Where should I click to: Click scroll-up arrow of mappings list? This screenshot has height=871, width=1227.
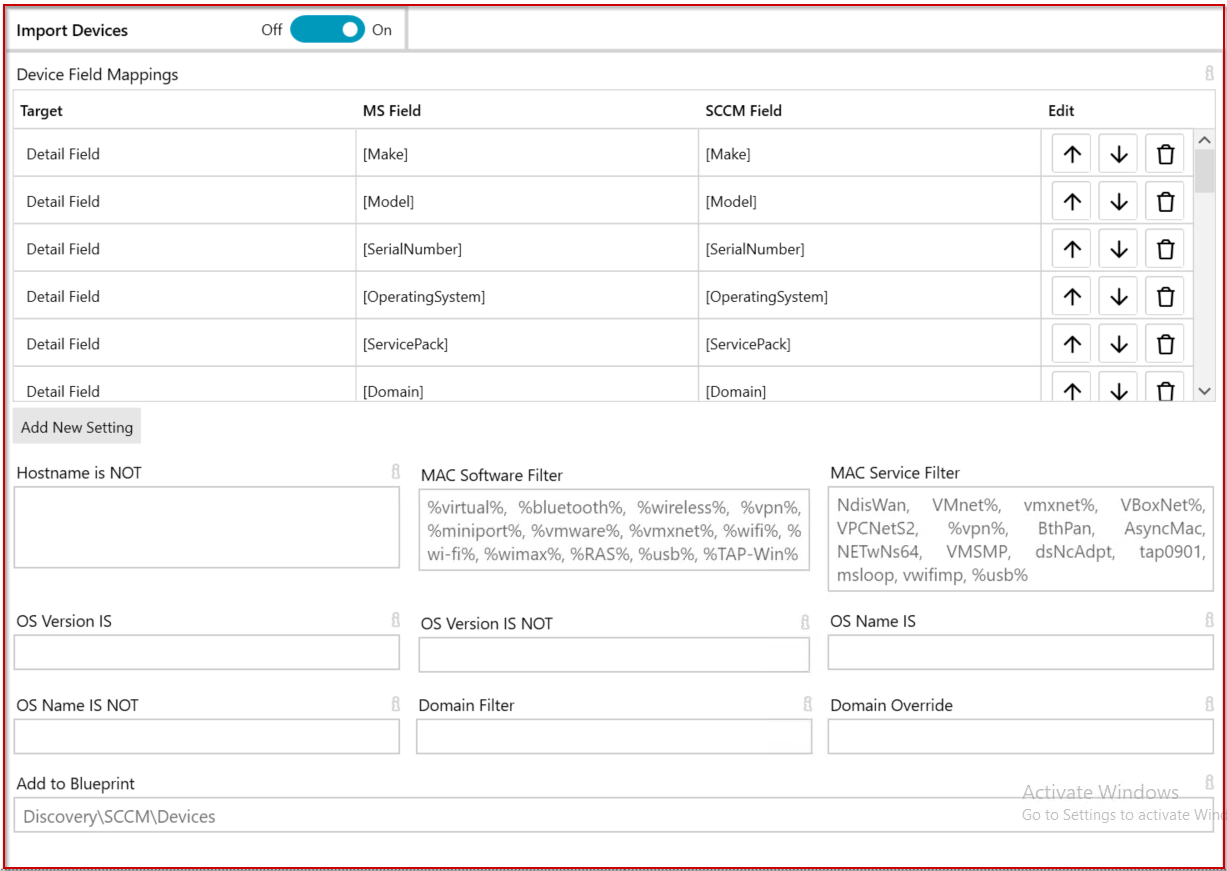coord(1204,141)
